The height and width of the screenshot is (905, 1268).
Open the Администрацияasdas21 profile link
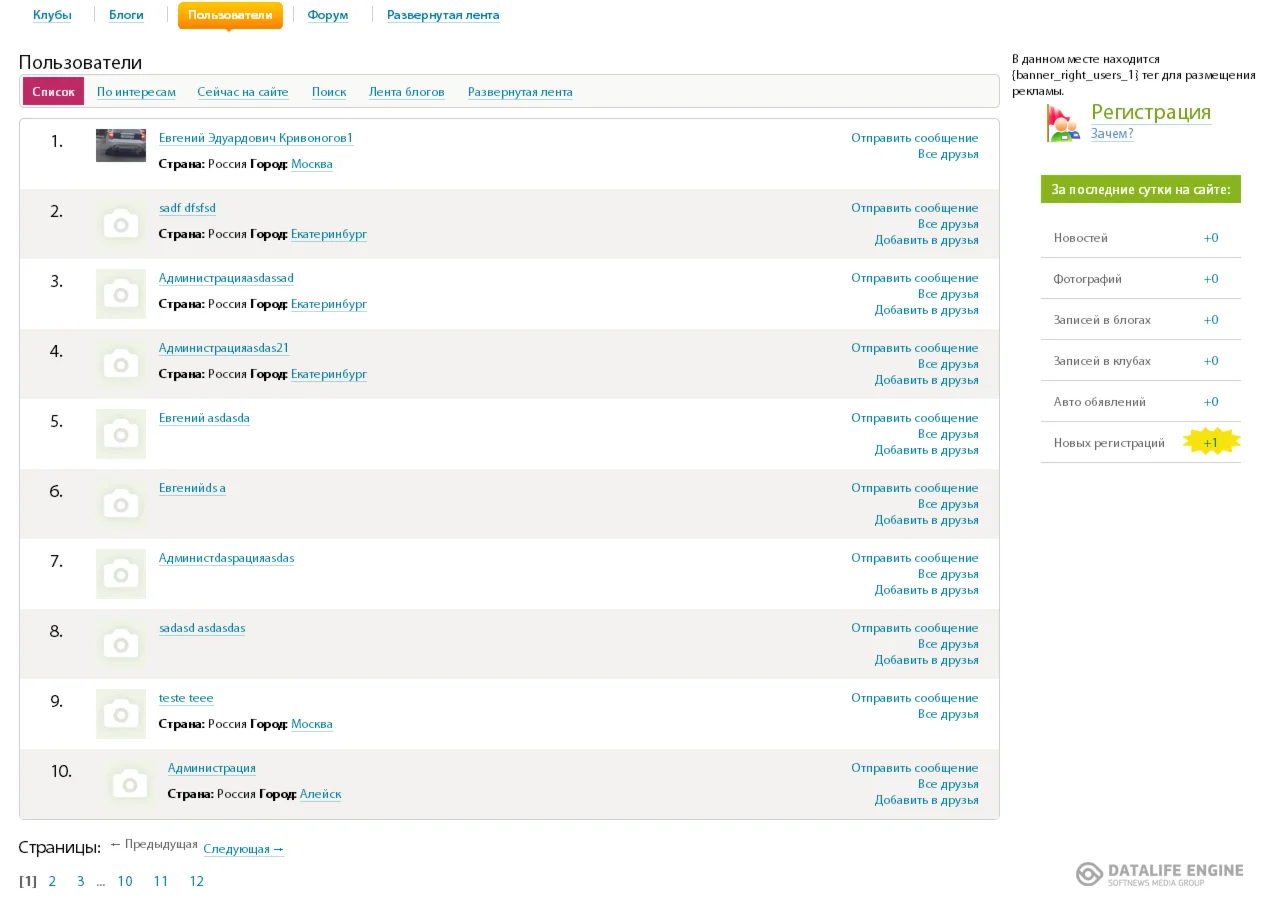224,348
